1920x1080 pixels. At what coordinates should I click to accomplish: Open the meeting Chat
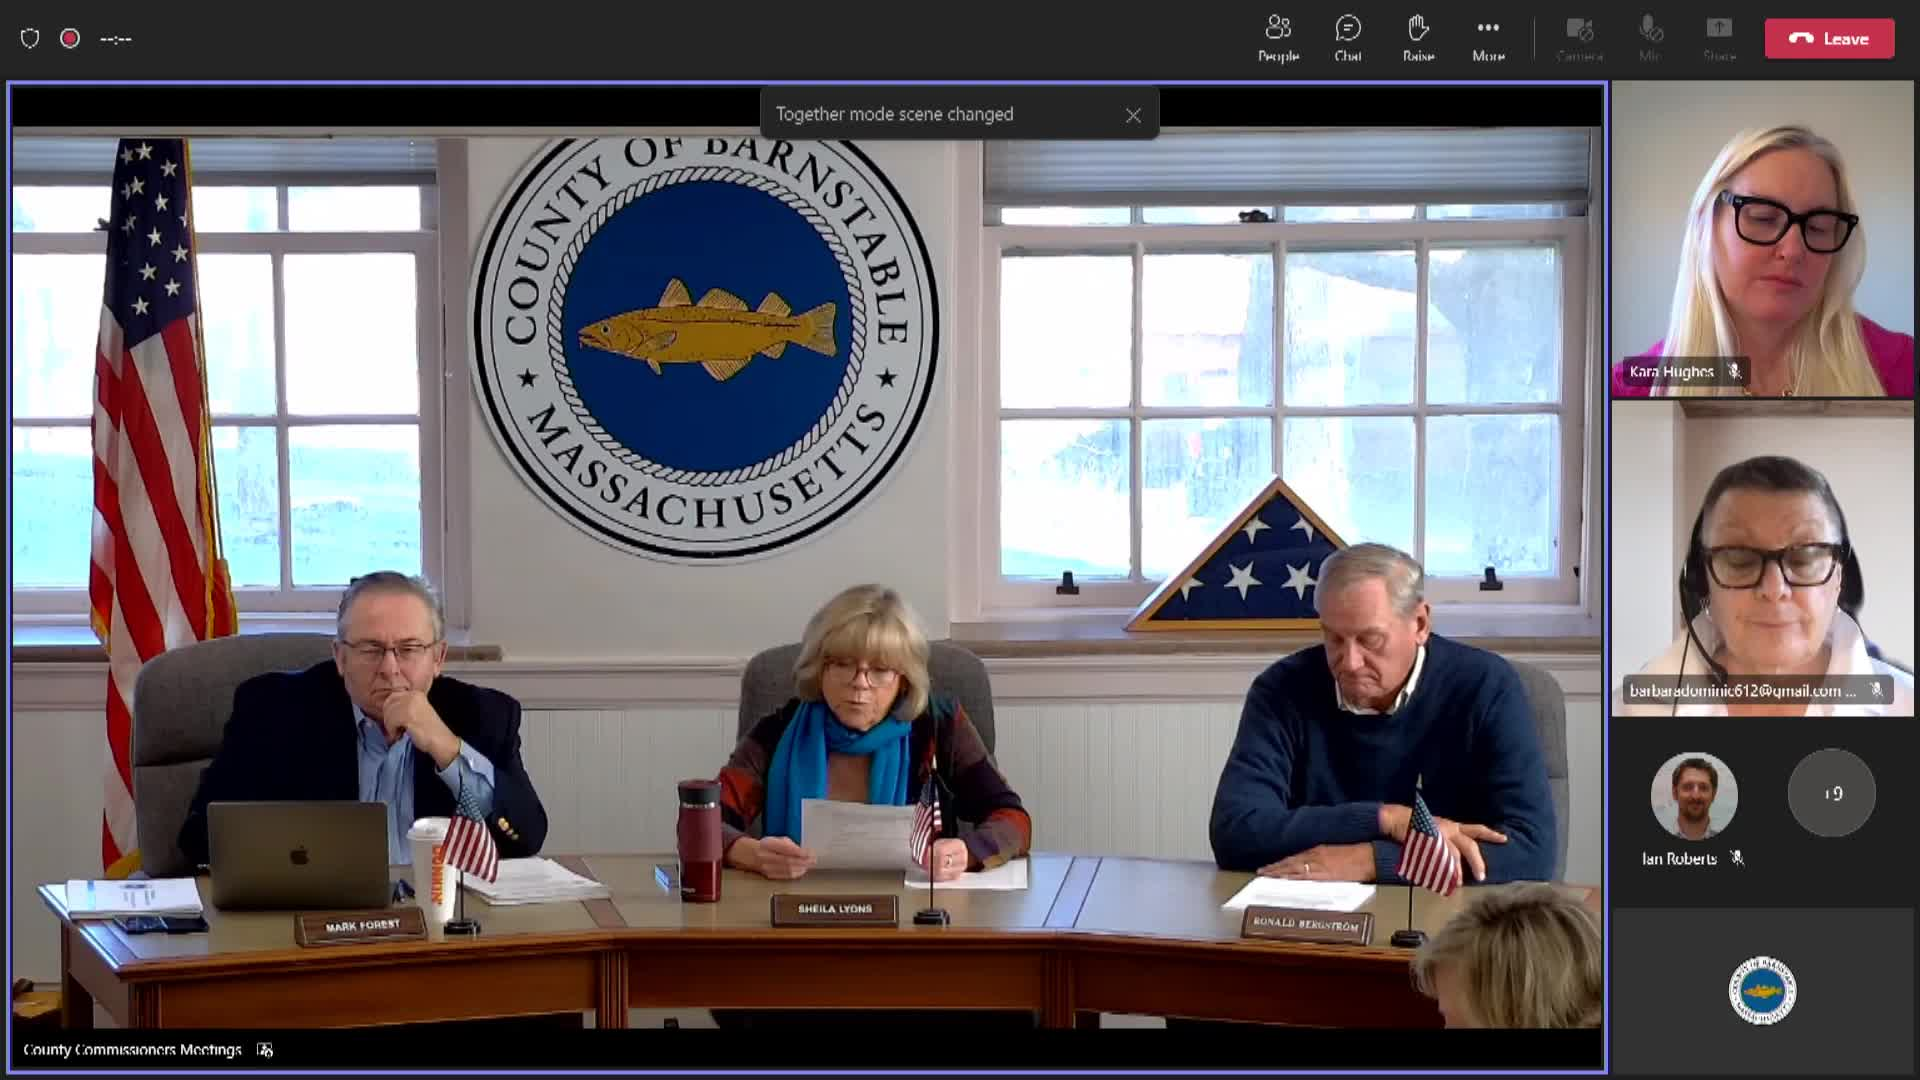1348,38
